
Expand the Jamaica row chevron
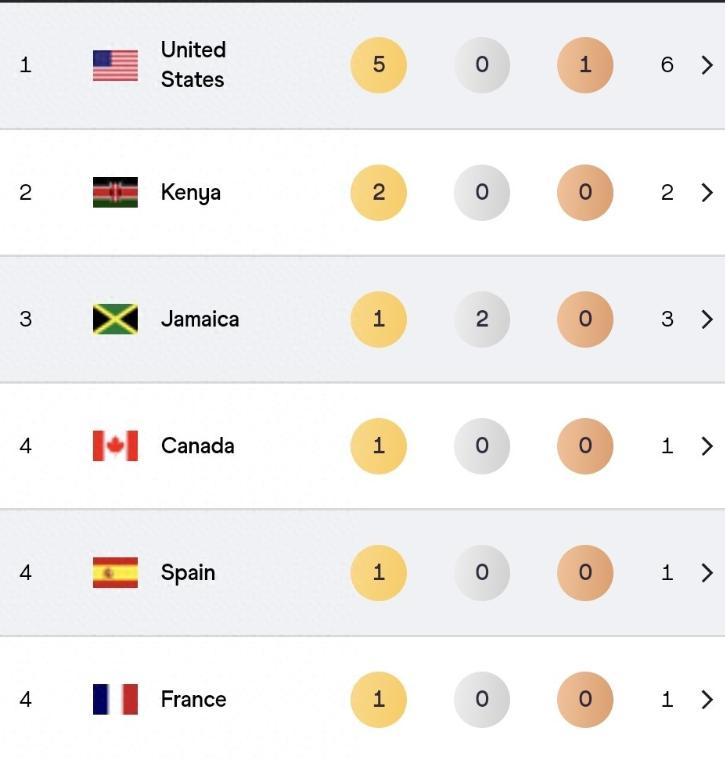707,319
